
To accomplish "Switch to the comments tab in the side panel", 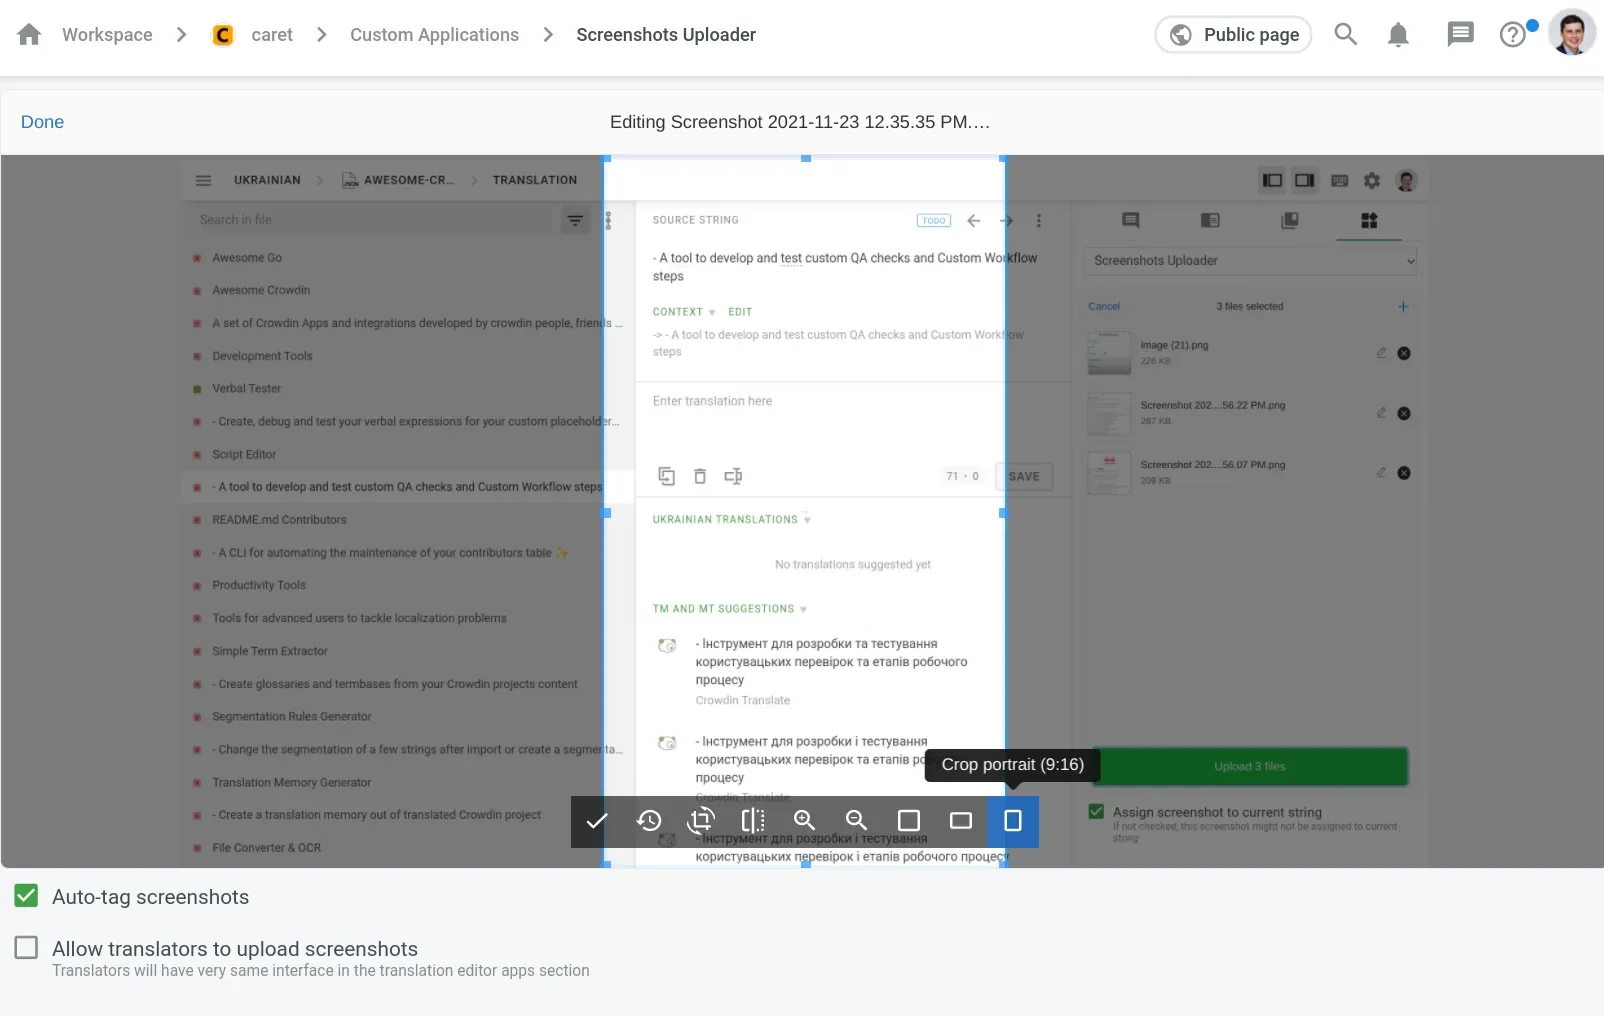I will [1129, 221].
